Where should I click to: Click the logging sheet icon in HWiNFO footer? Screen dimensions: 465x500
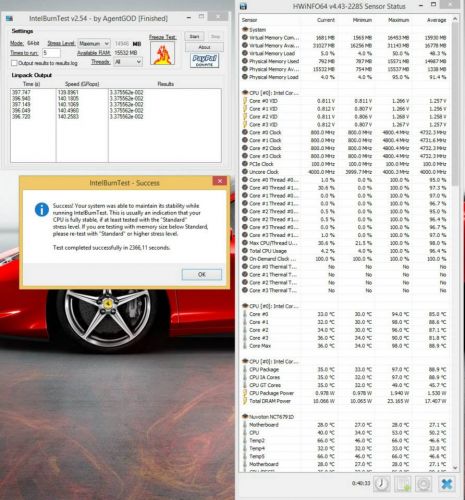coord(402,484)
